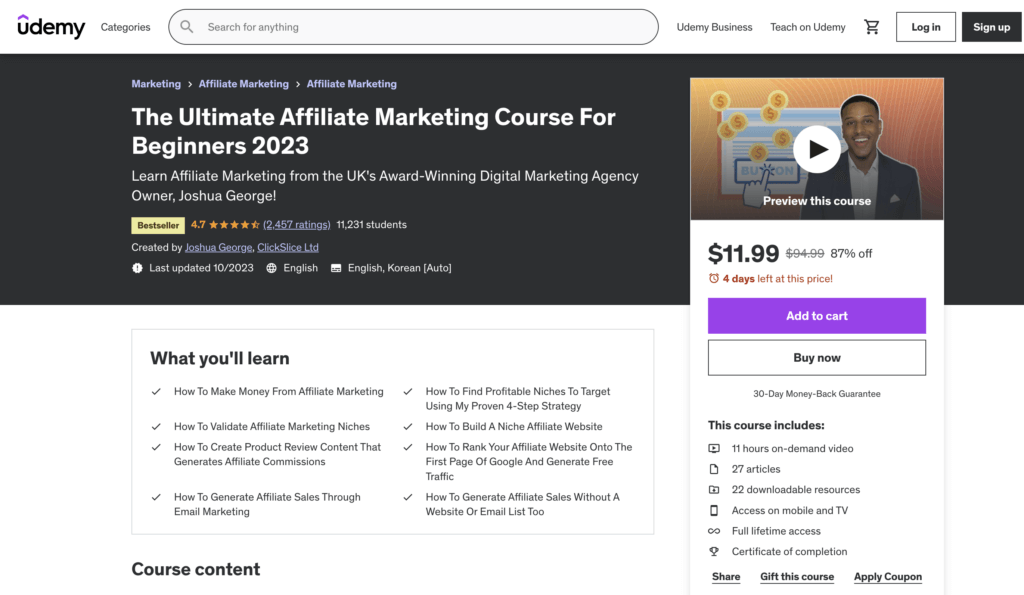
Task: Click the alarm clock icon near price deadline
Action: [x=712, y=279]
